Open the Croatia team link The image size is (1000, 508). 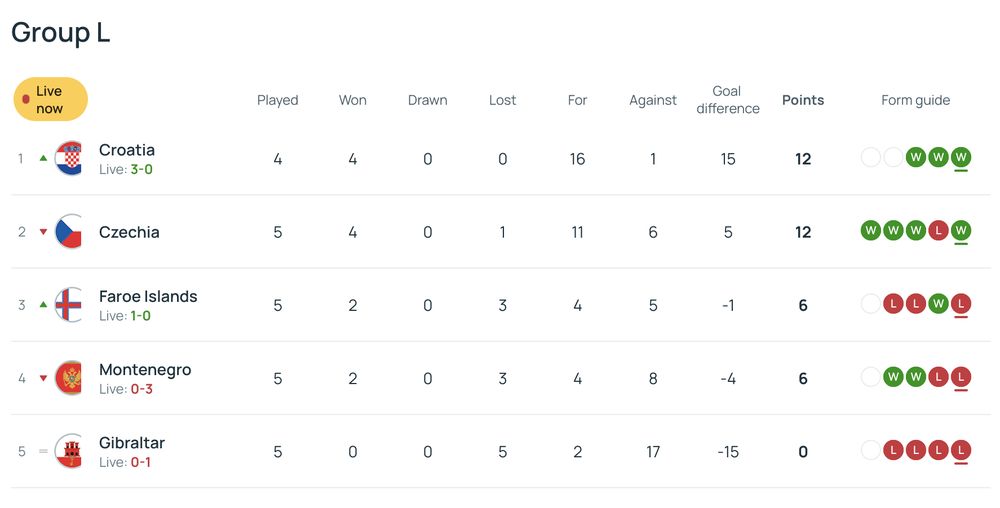click(x=127, y=150)
